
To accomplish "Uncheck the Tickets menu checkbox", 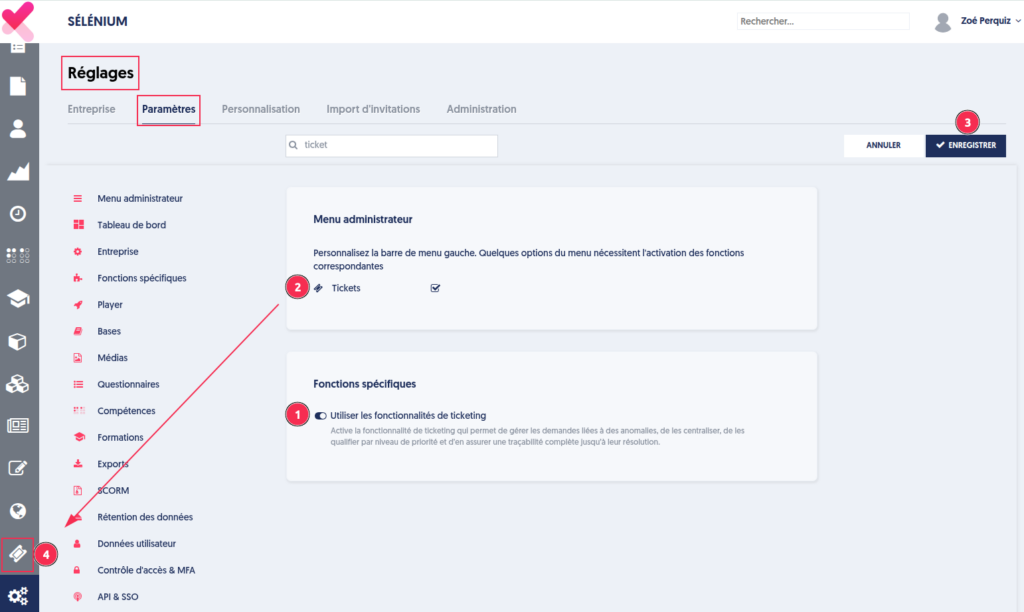I will pyautogui.click(x=435, y=288).
